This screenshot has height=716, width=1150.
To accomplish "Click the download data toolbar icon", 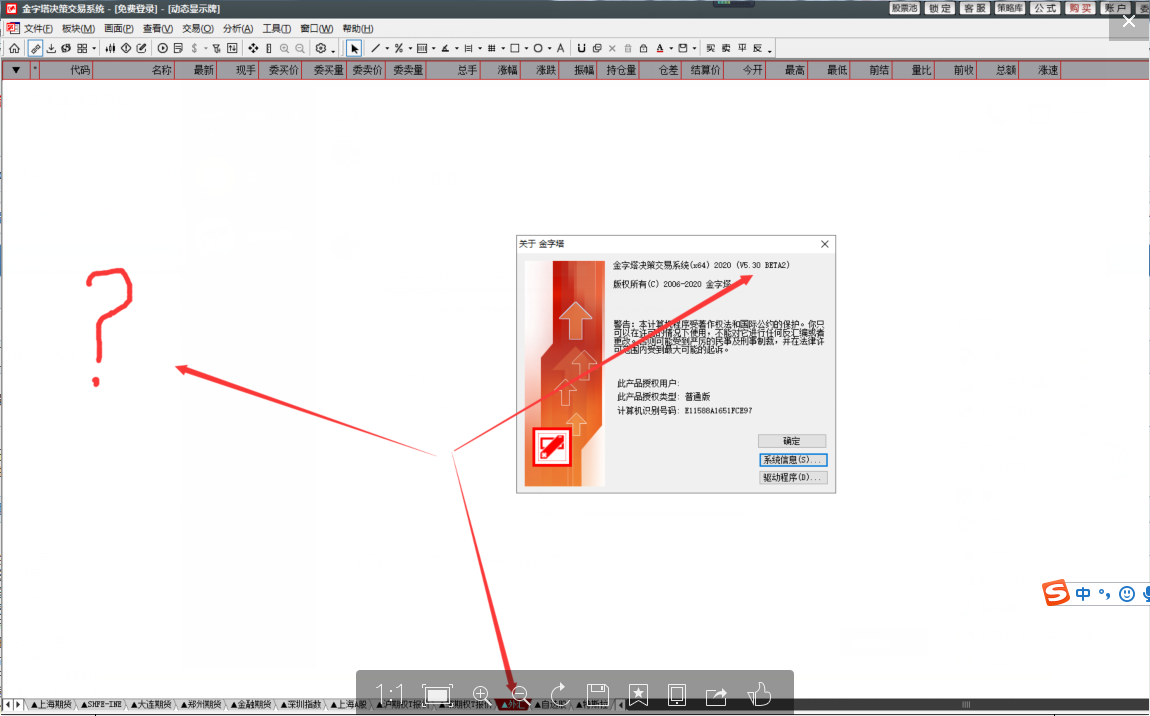I will click(51, 48).
